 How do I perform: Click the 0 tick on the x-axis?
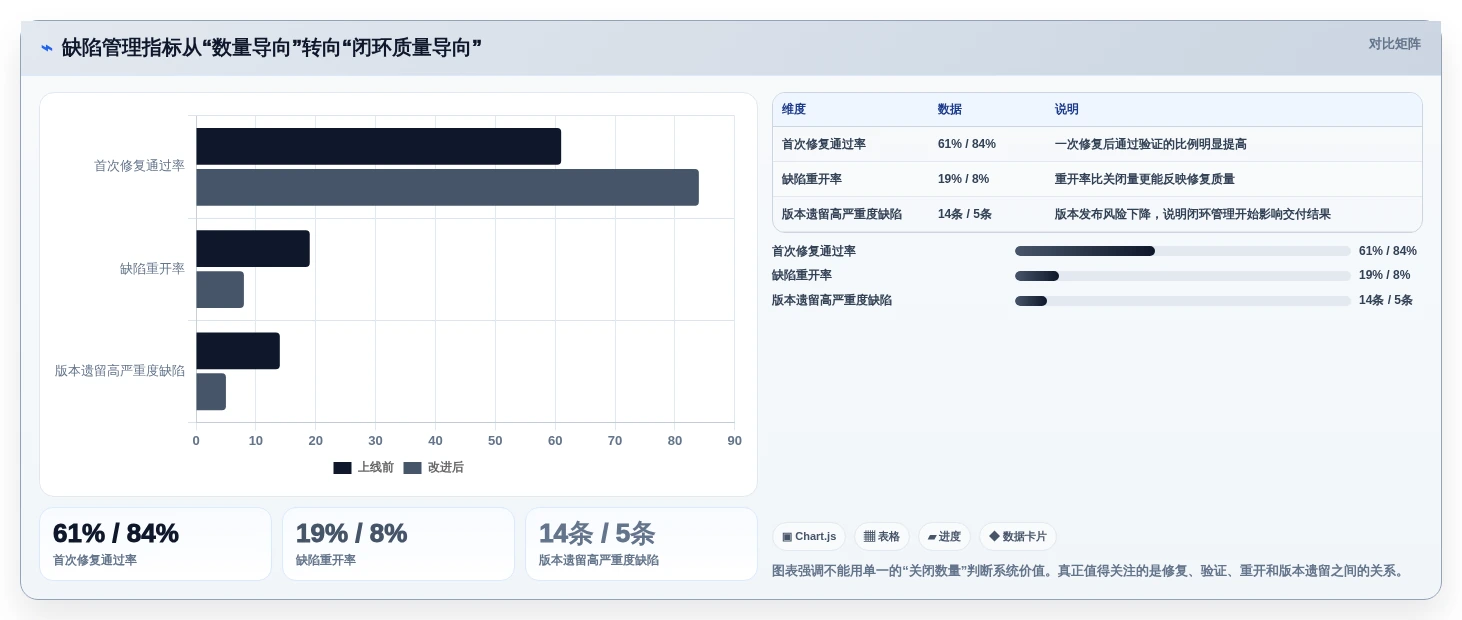(196, 441)
